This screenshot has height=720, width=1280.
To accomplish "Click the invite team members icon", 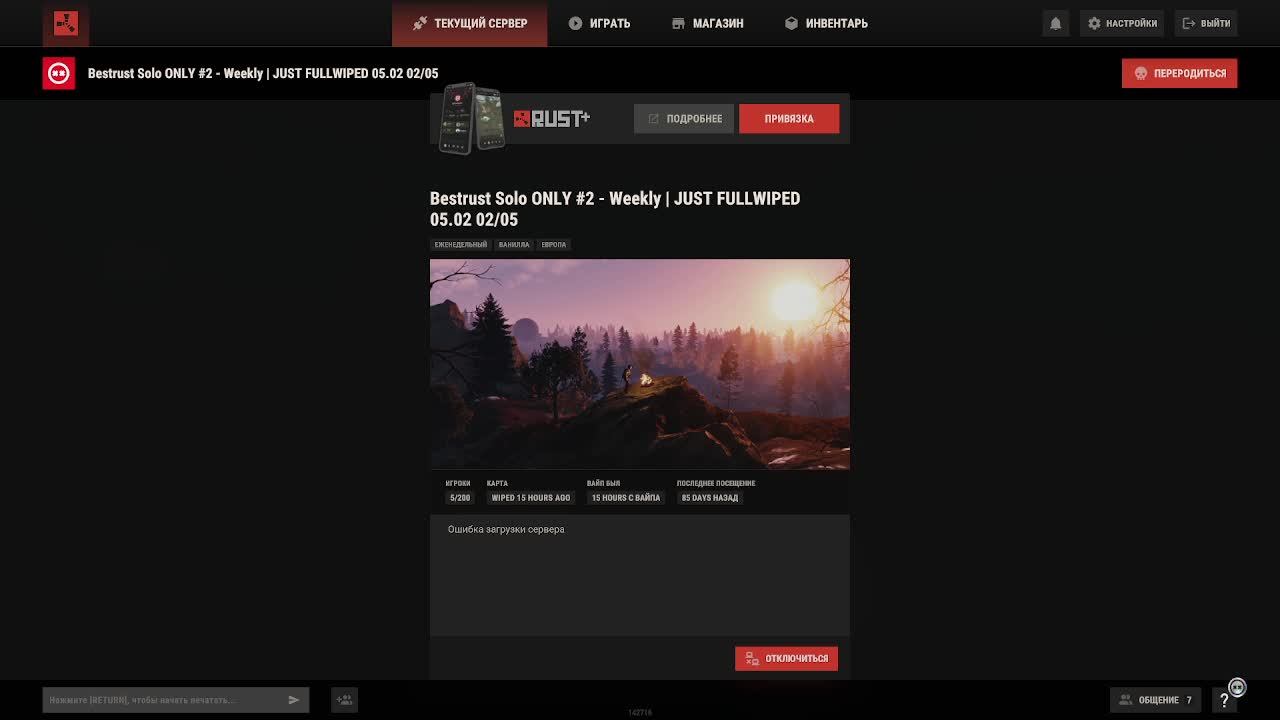I will click(344, 700).
